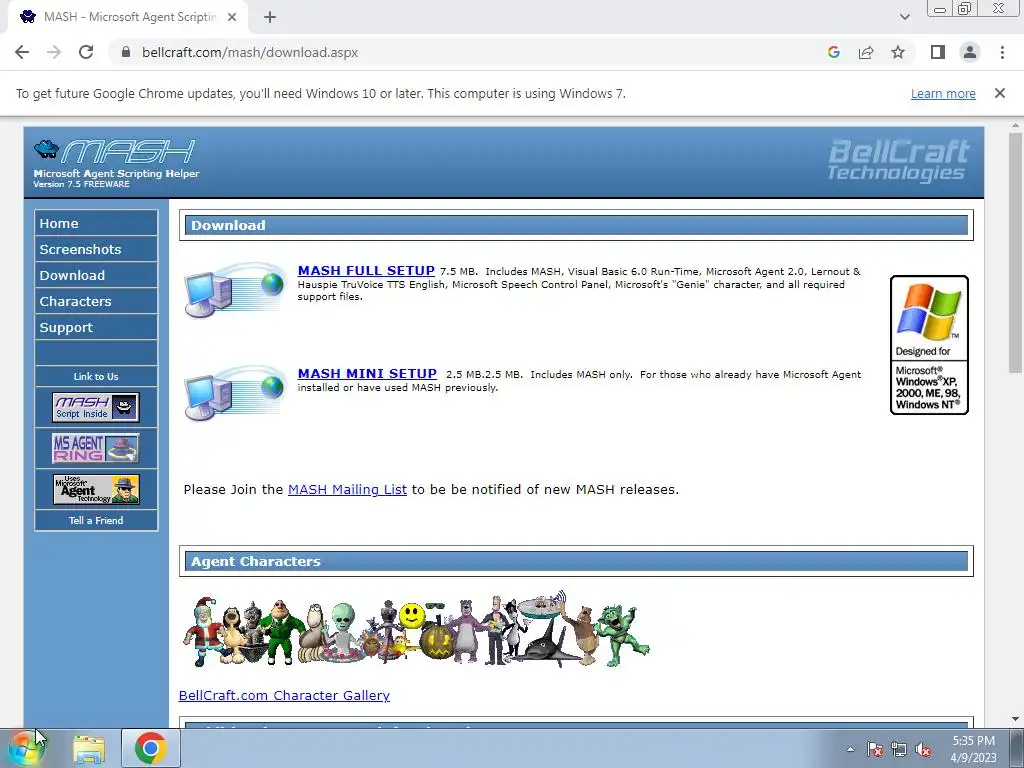Open a new tab with plus button
Image resolution: width=1024 pixels, height=768 pixels.
click(270, 17)
